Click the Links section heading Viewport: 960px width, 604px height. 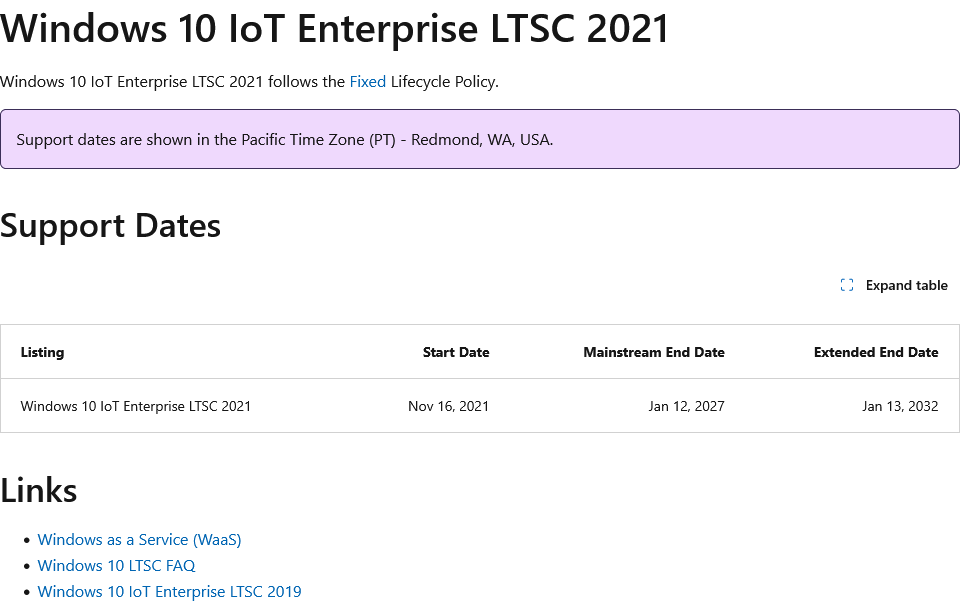click(39, 490)
